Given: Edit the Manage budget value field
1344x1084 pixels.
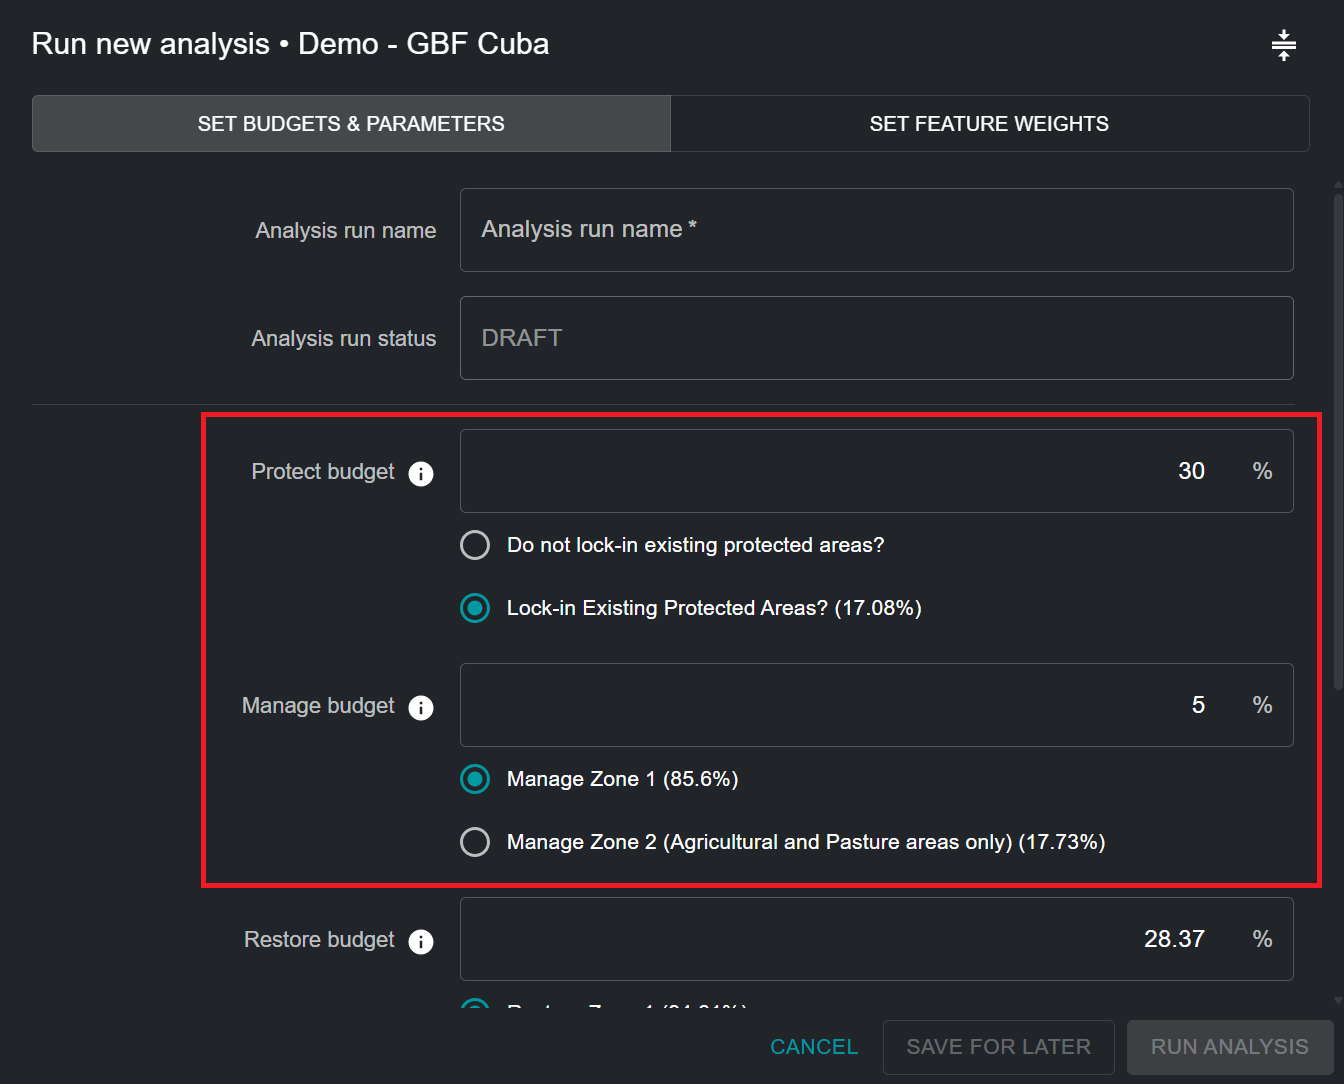Looking at the screenshot, I should [x=850, y=705].
